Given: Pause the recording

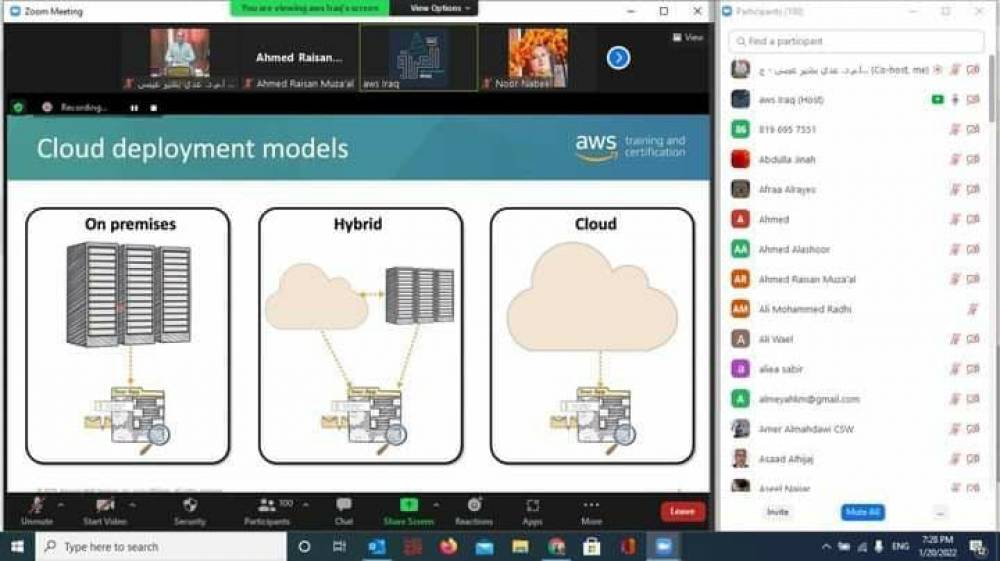Looking at the screenshot, I should [x=134, y=107].
